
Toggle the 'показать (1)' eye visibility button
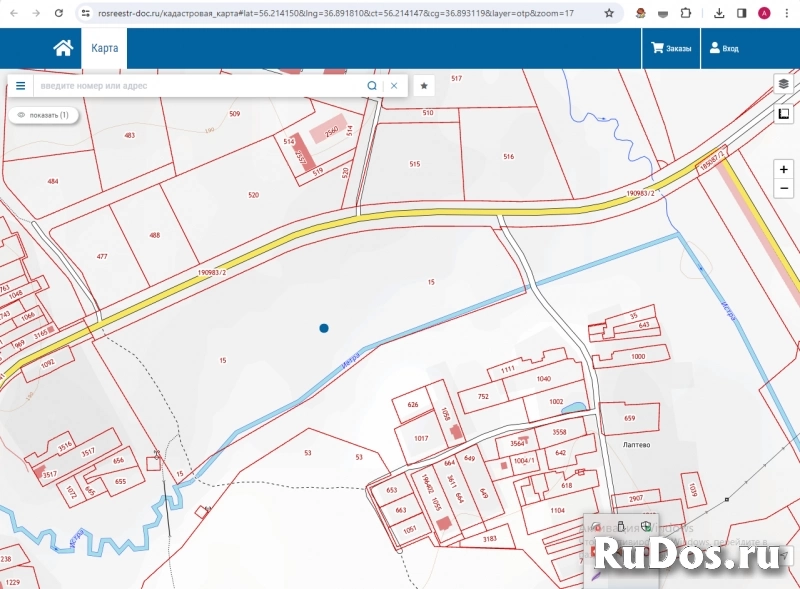coord(43,115)
